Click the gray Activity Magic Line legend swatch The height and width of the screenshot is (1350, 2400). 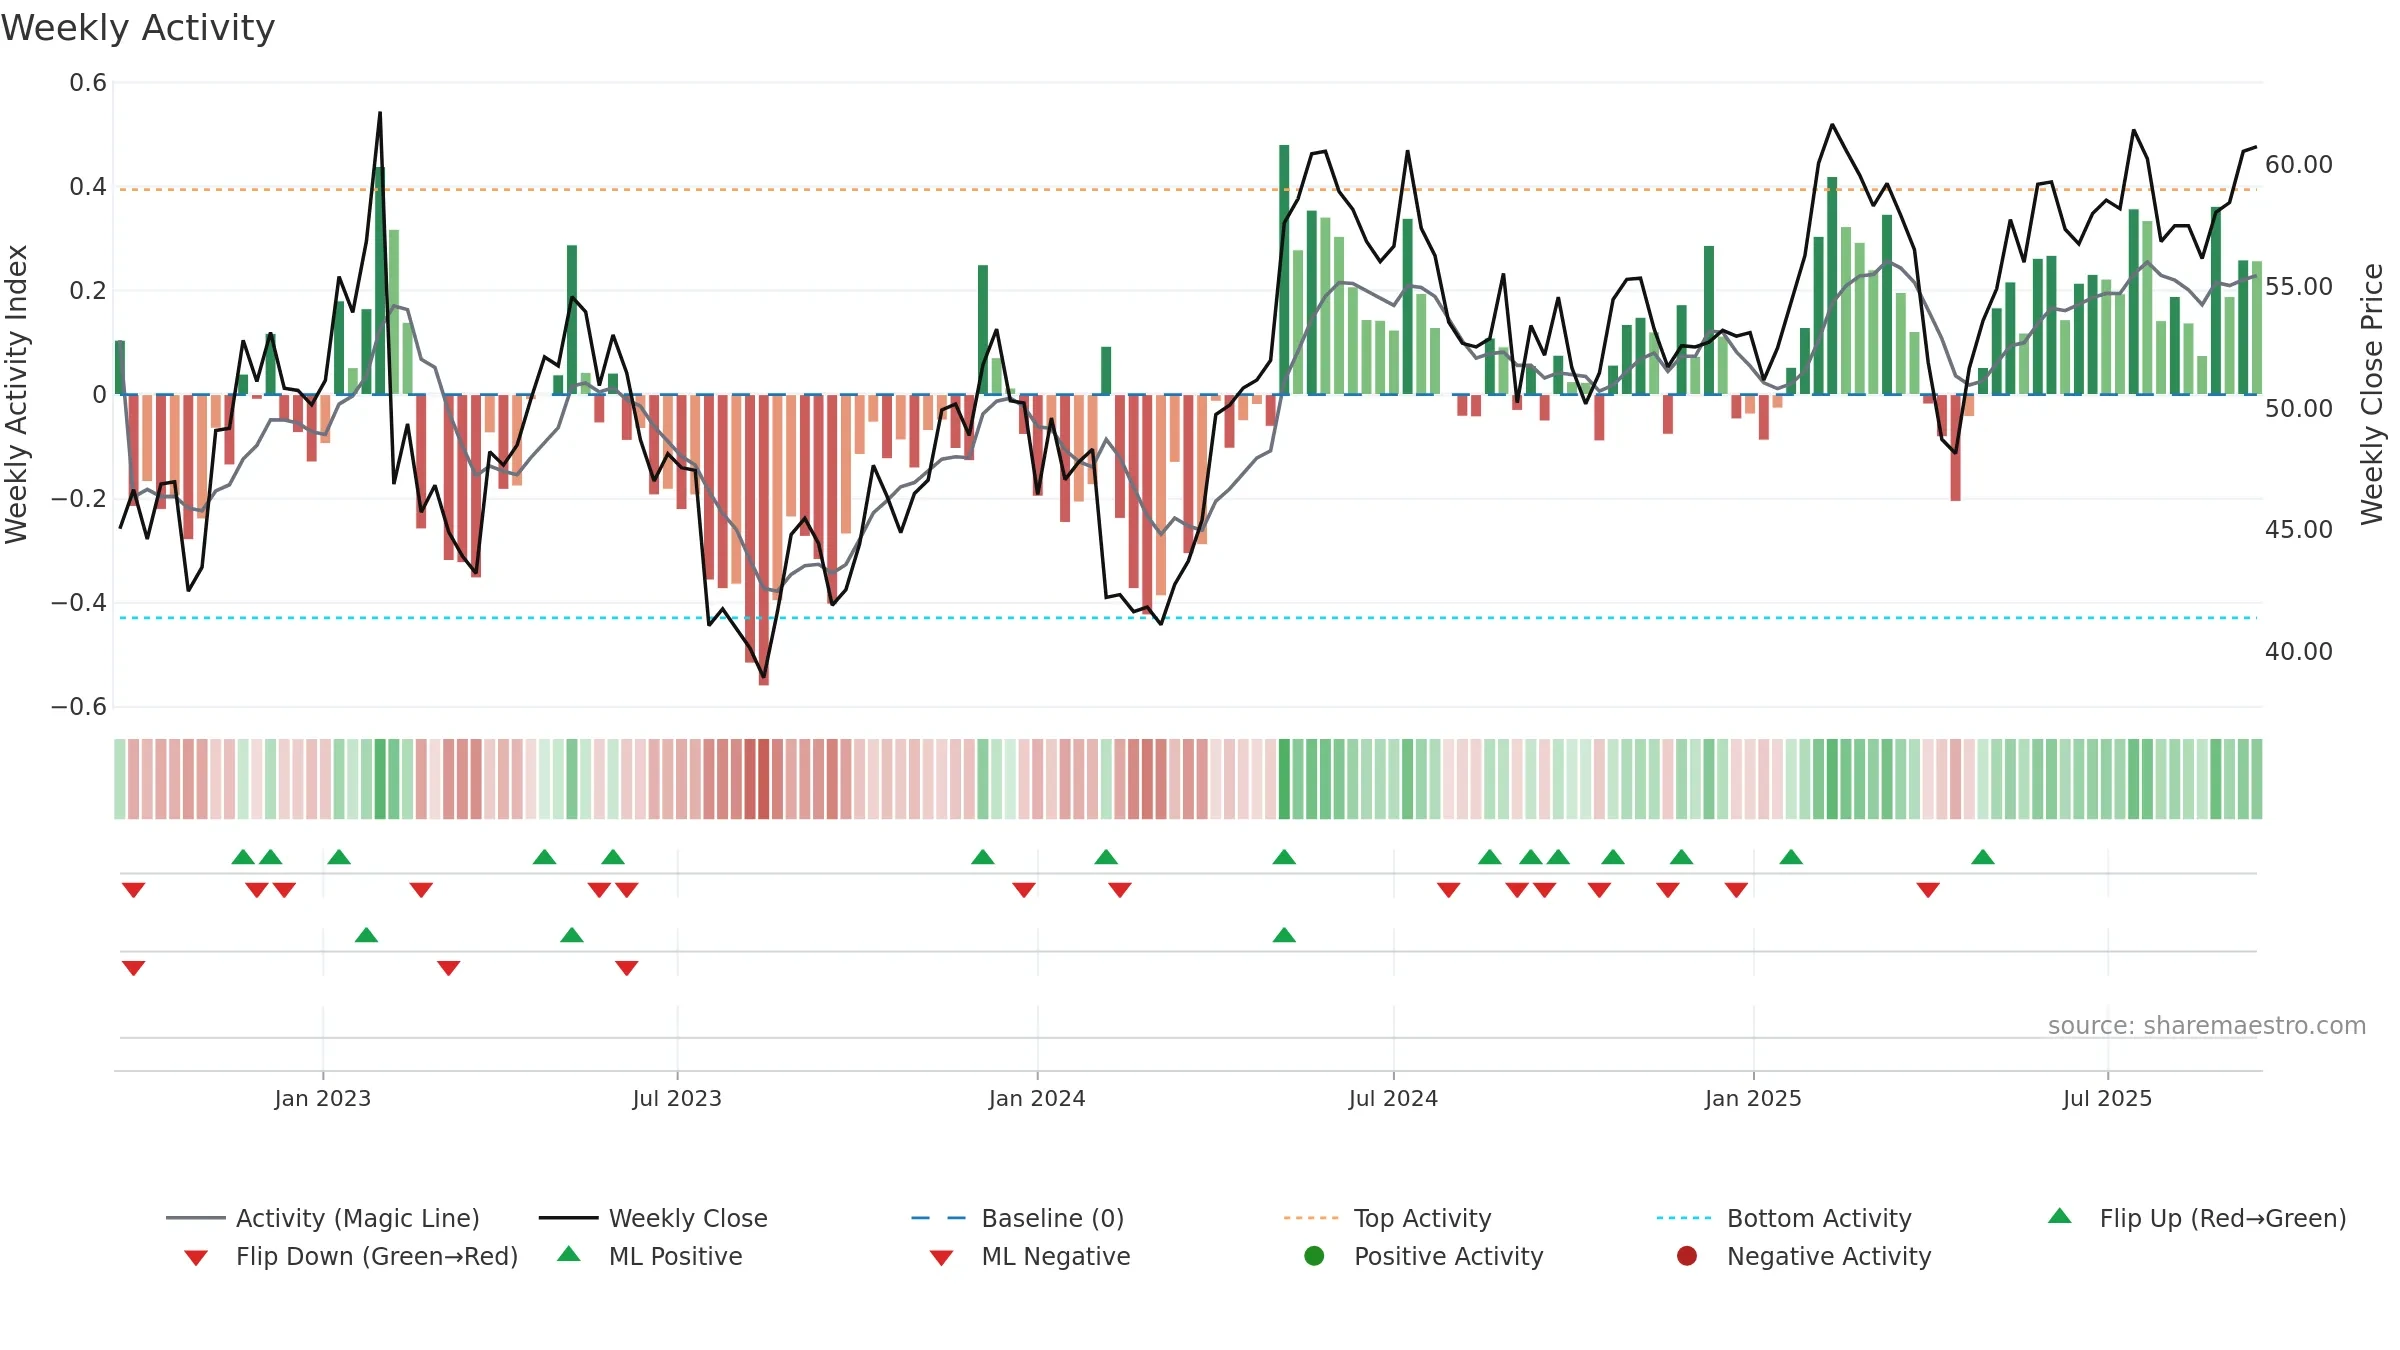coord(196,1218)
